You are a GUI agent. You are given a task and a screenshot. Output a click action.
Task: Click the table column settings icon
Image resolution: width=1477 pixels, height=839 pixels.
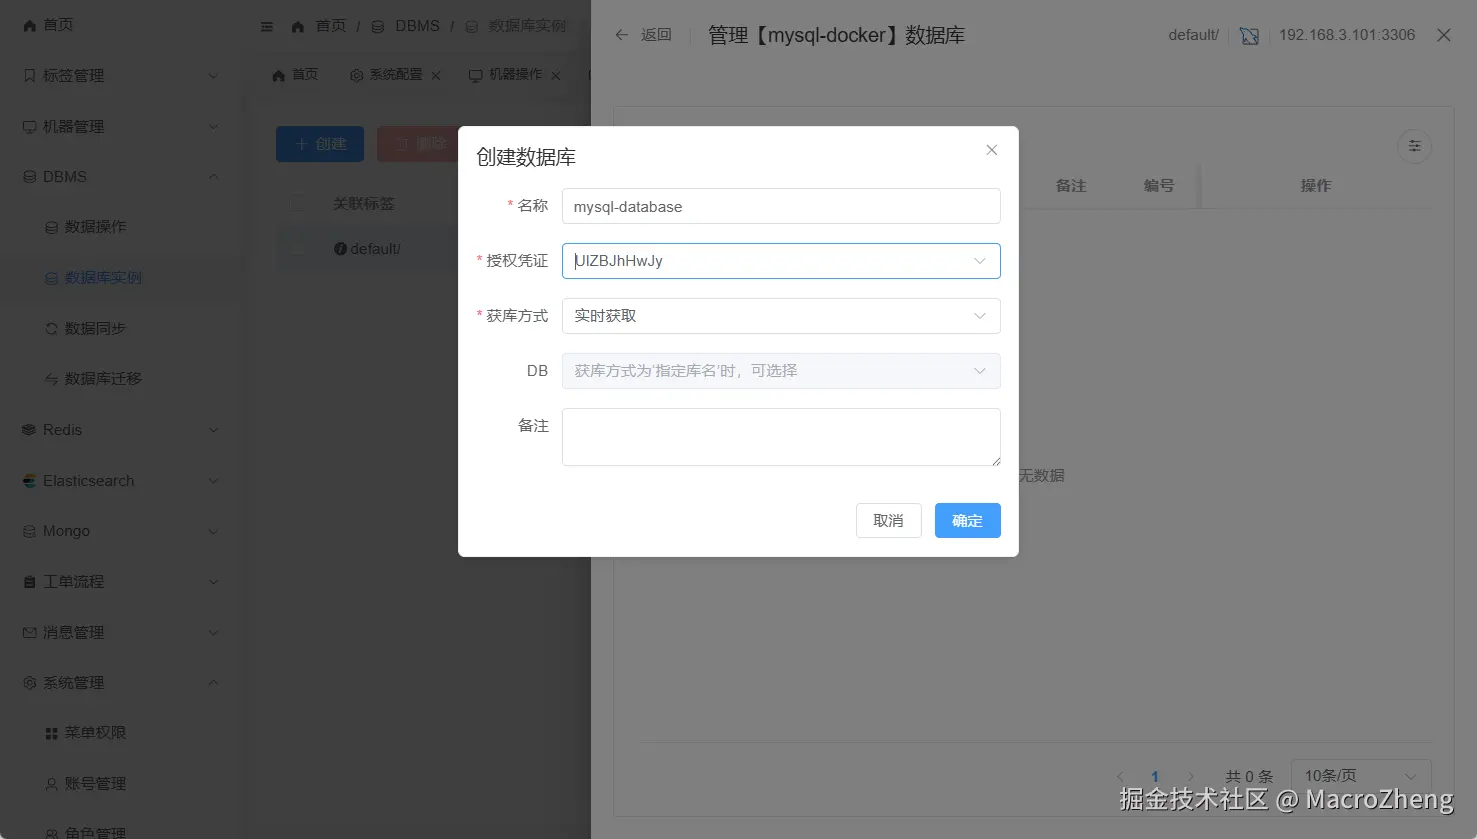[x=1414, y=146]
